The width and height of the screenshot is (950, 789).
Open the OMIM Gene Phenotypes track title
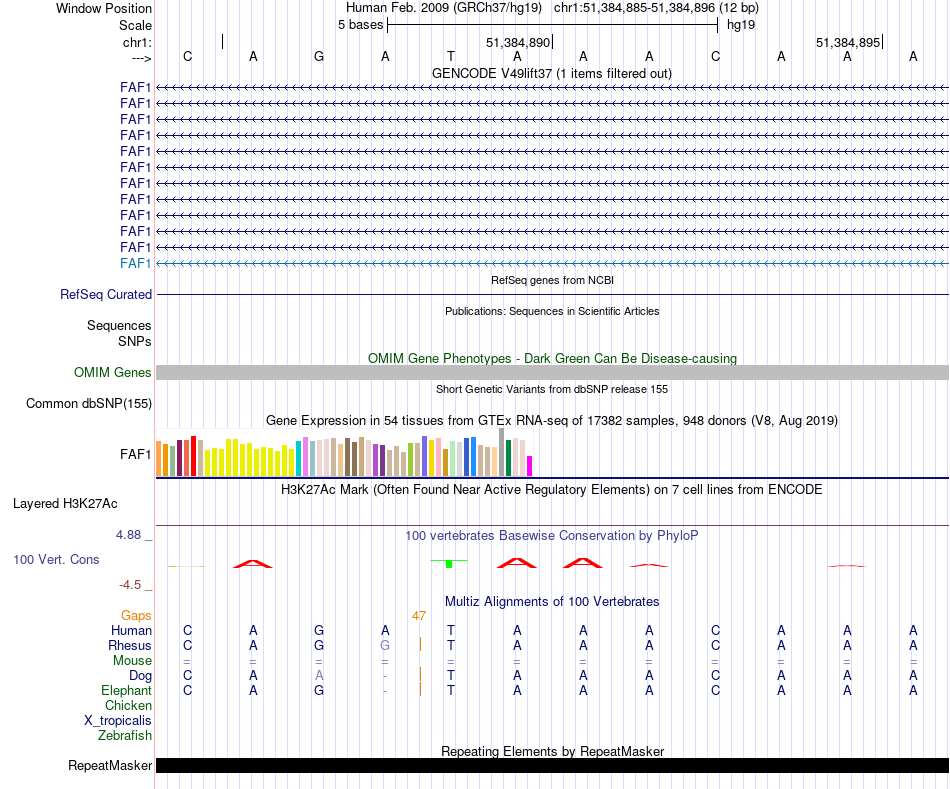click(552, 358)
